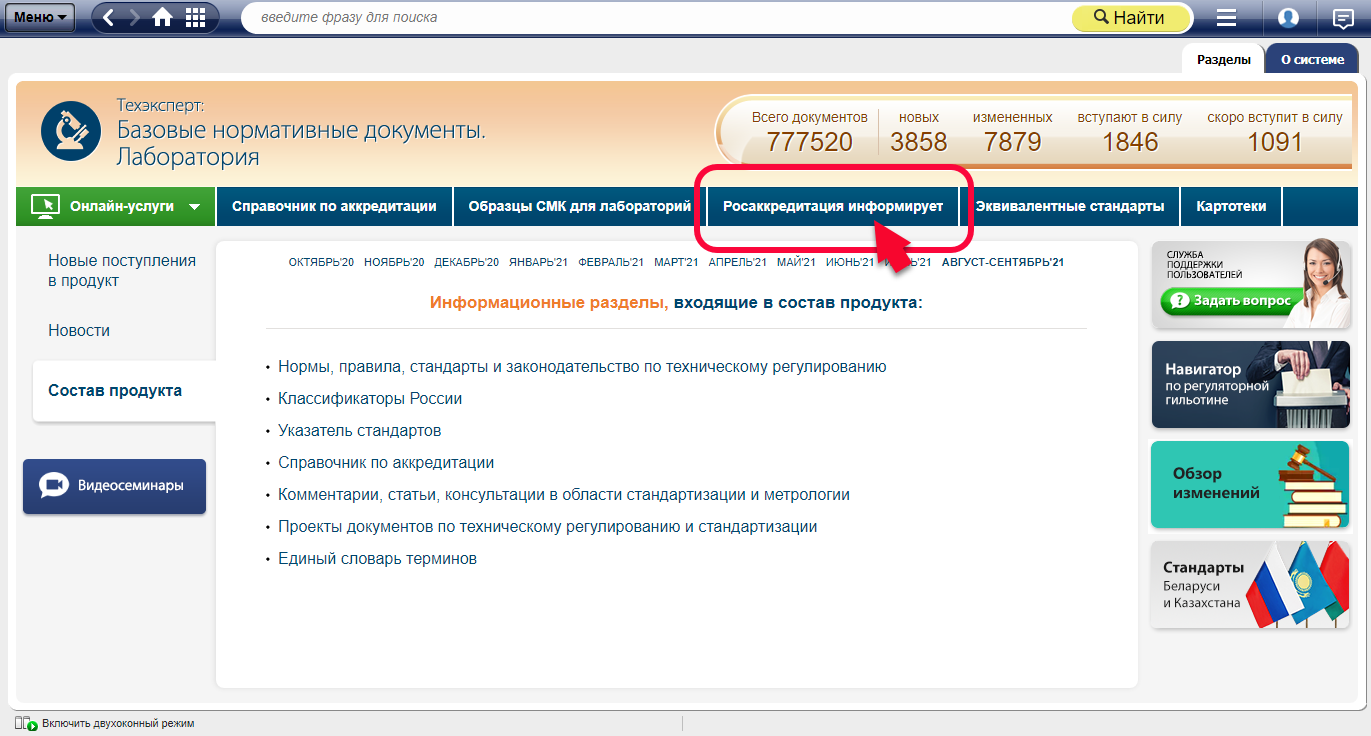1371x736 pixels.
Task: Open Проекты документов по техническому регулированию
Action: click(548, 527)
